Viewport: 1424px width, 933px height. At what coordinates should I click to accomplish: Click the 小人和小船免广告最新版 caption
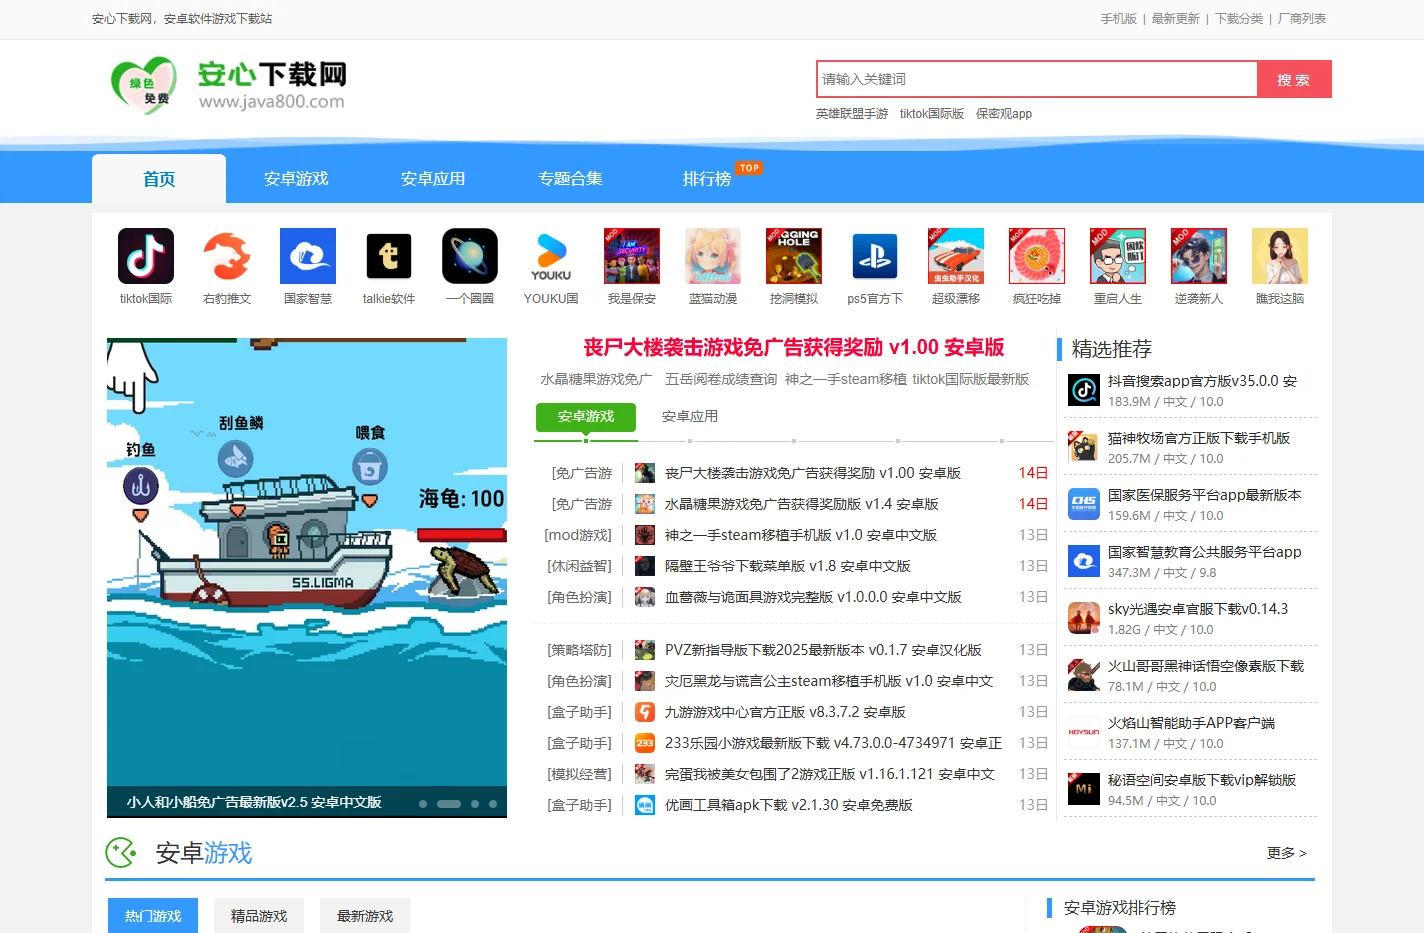pos(254,803)
